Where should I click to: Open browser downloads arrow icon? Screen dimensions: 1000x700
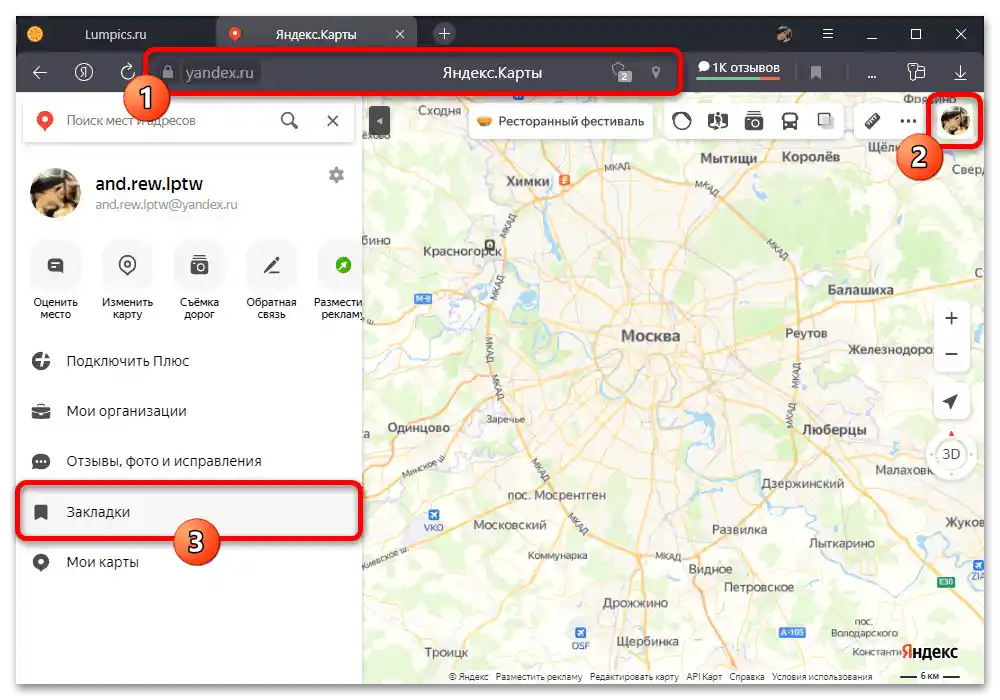[x=960, y=72]
